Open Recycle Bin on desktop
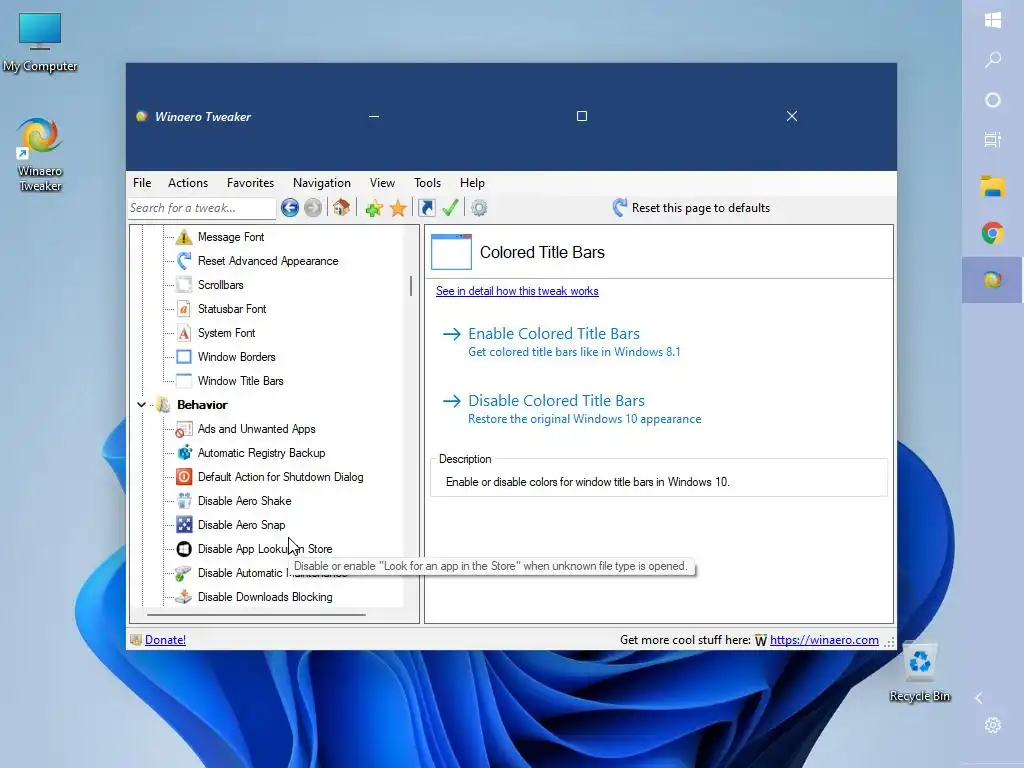Viewport: 1024px width, 768px height. tap(920, 673)
